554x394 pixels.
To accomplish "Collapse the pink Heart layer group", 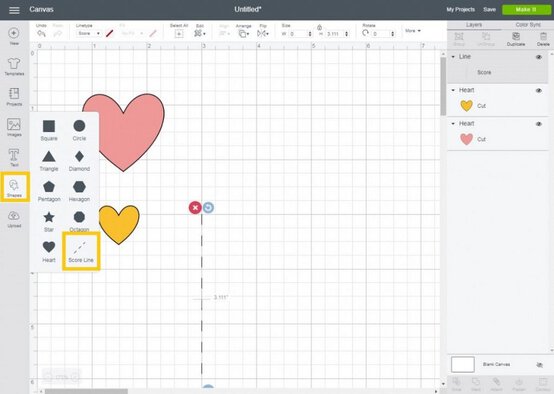I will (x=453, y=124).
